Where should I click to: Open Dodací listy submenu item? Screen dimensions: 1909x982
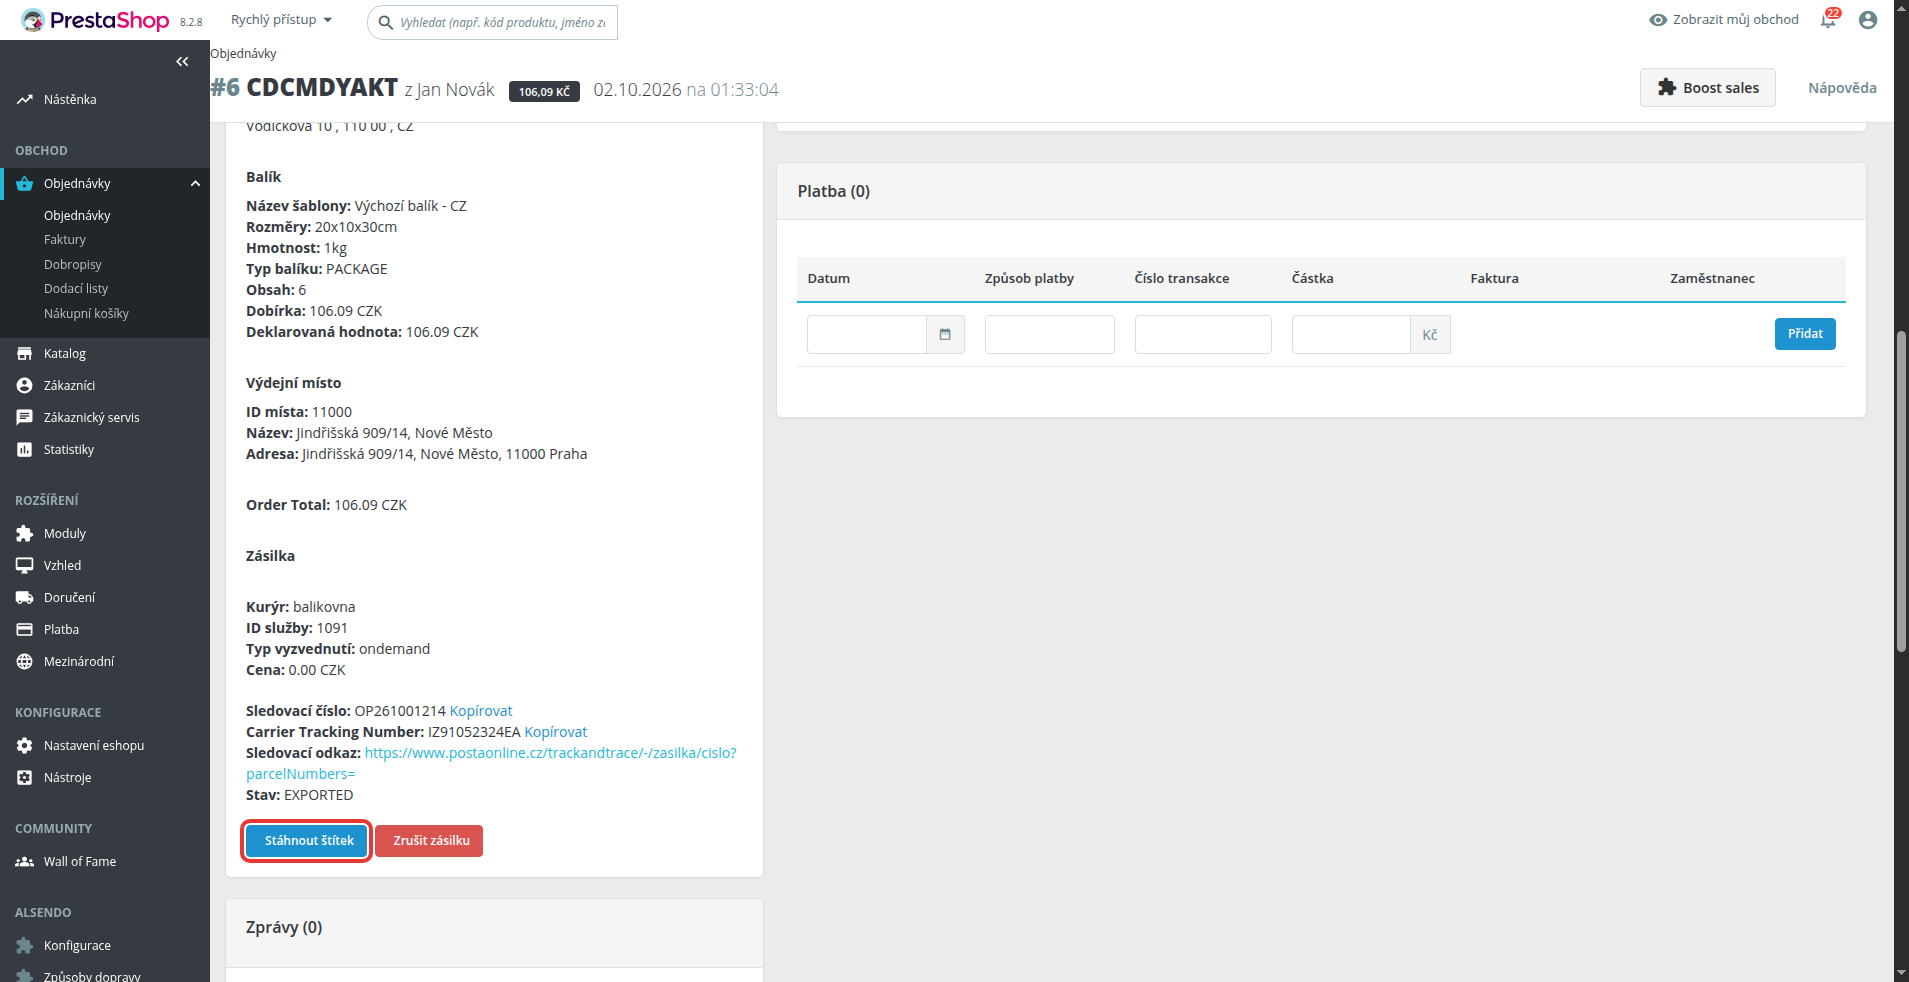pos(76,289)
